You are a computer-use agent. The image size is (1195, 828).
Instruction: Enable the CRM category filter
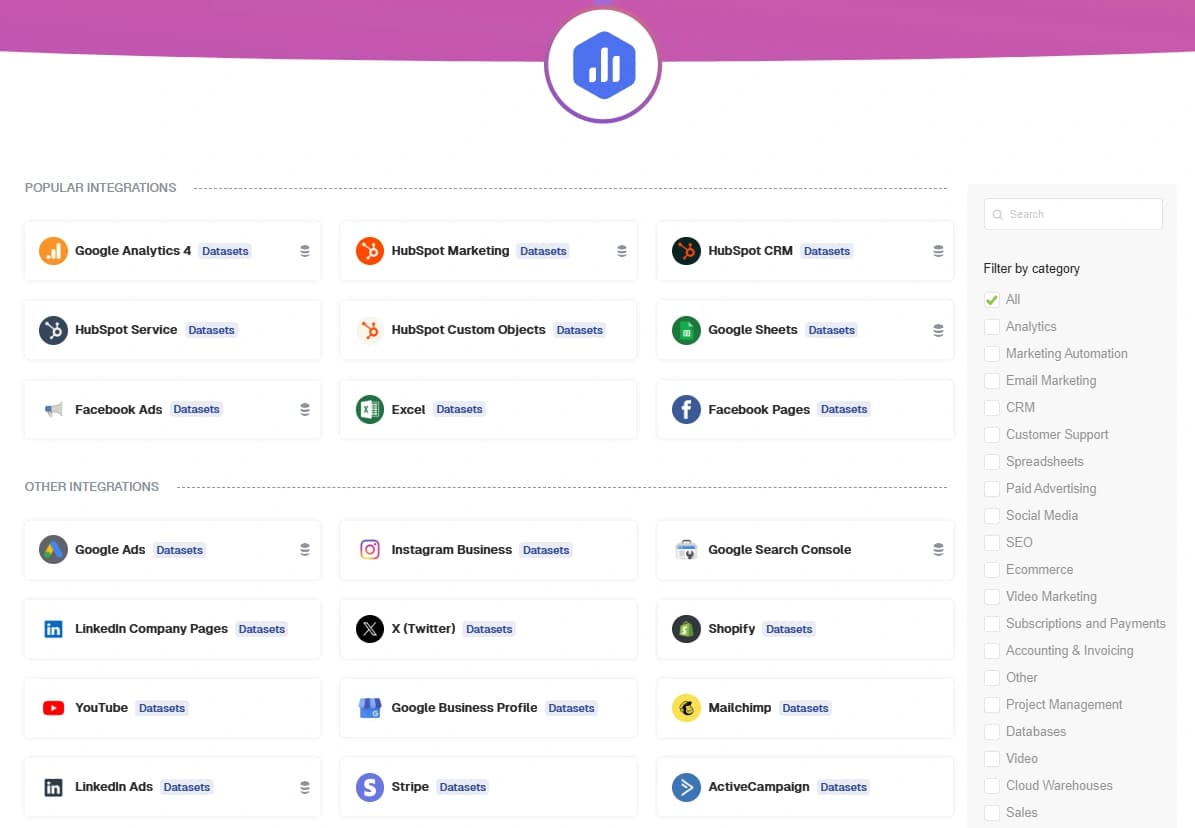[992, 408]
